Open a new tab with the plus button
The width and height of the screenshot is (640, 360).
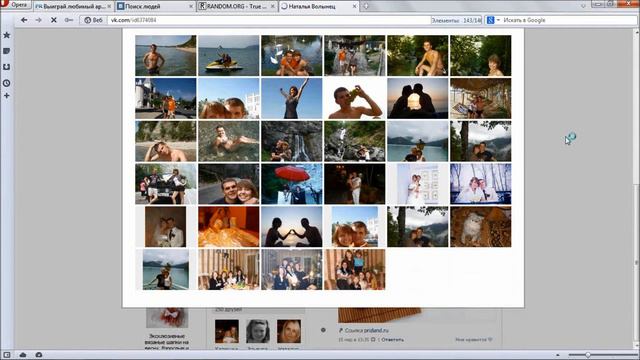[x=366, y=6]
